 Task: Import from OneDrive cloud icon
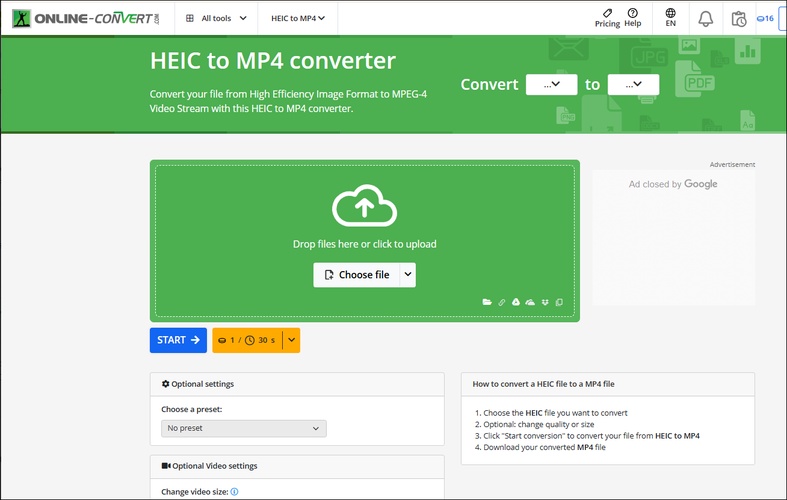[530, 302]
